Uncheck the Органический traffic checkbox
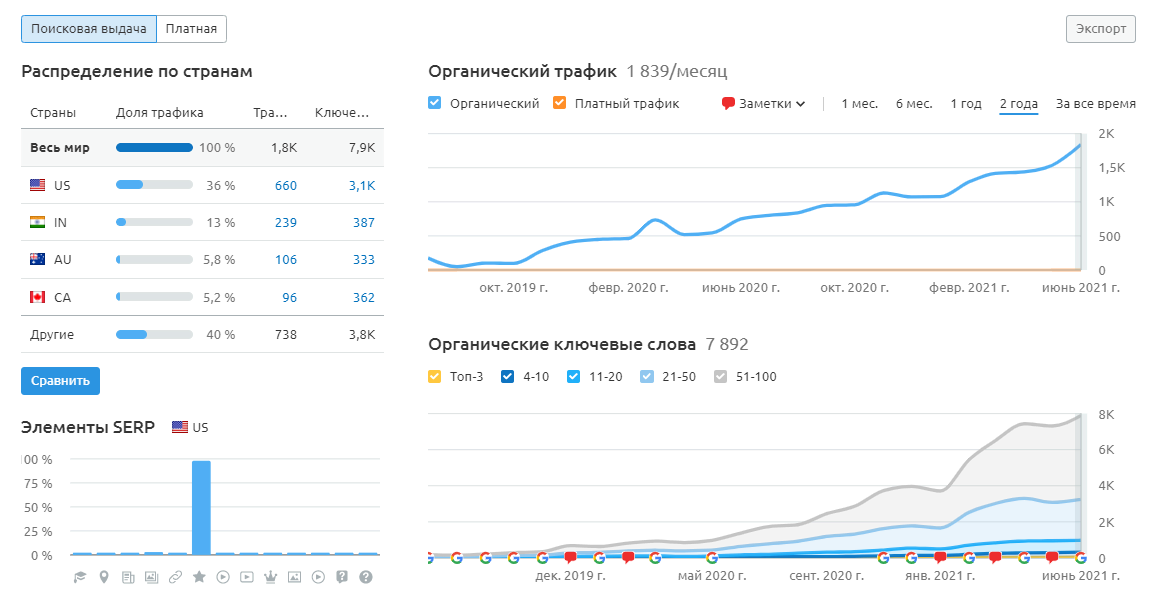This screenshot has height=592, width=1155. tap(435, 103)
